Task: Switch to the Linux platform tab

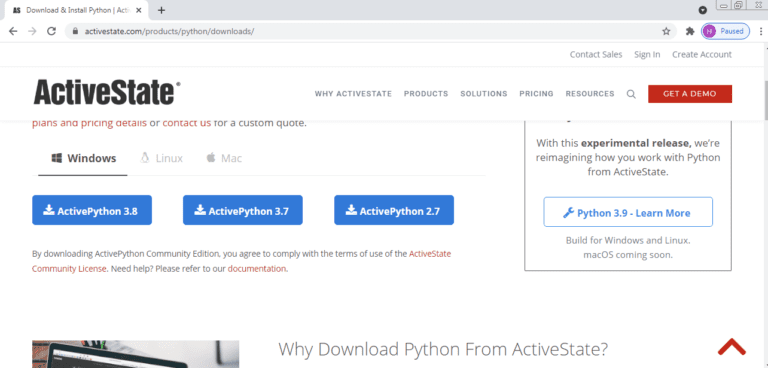Action: (x=161, y=158)
